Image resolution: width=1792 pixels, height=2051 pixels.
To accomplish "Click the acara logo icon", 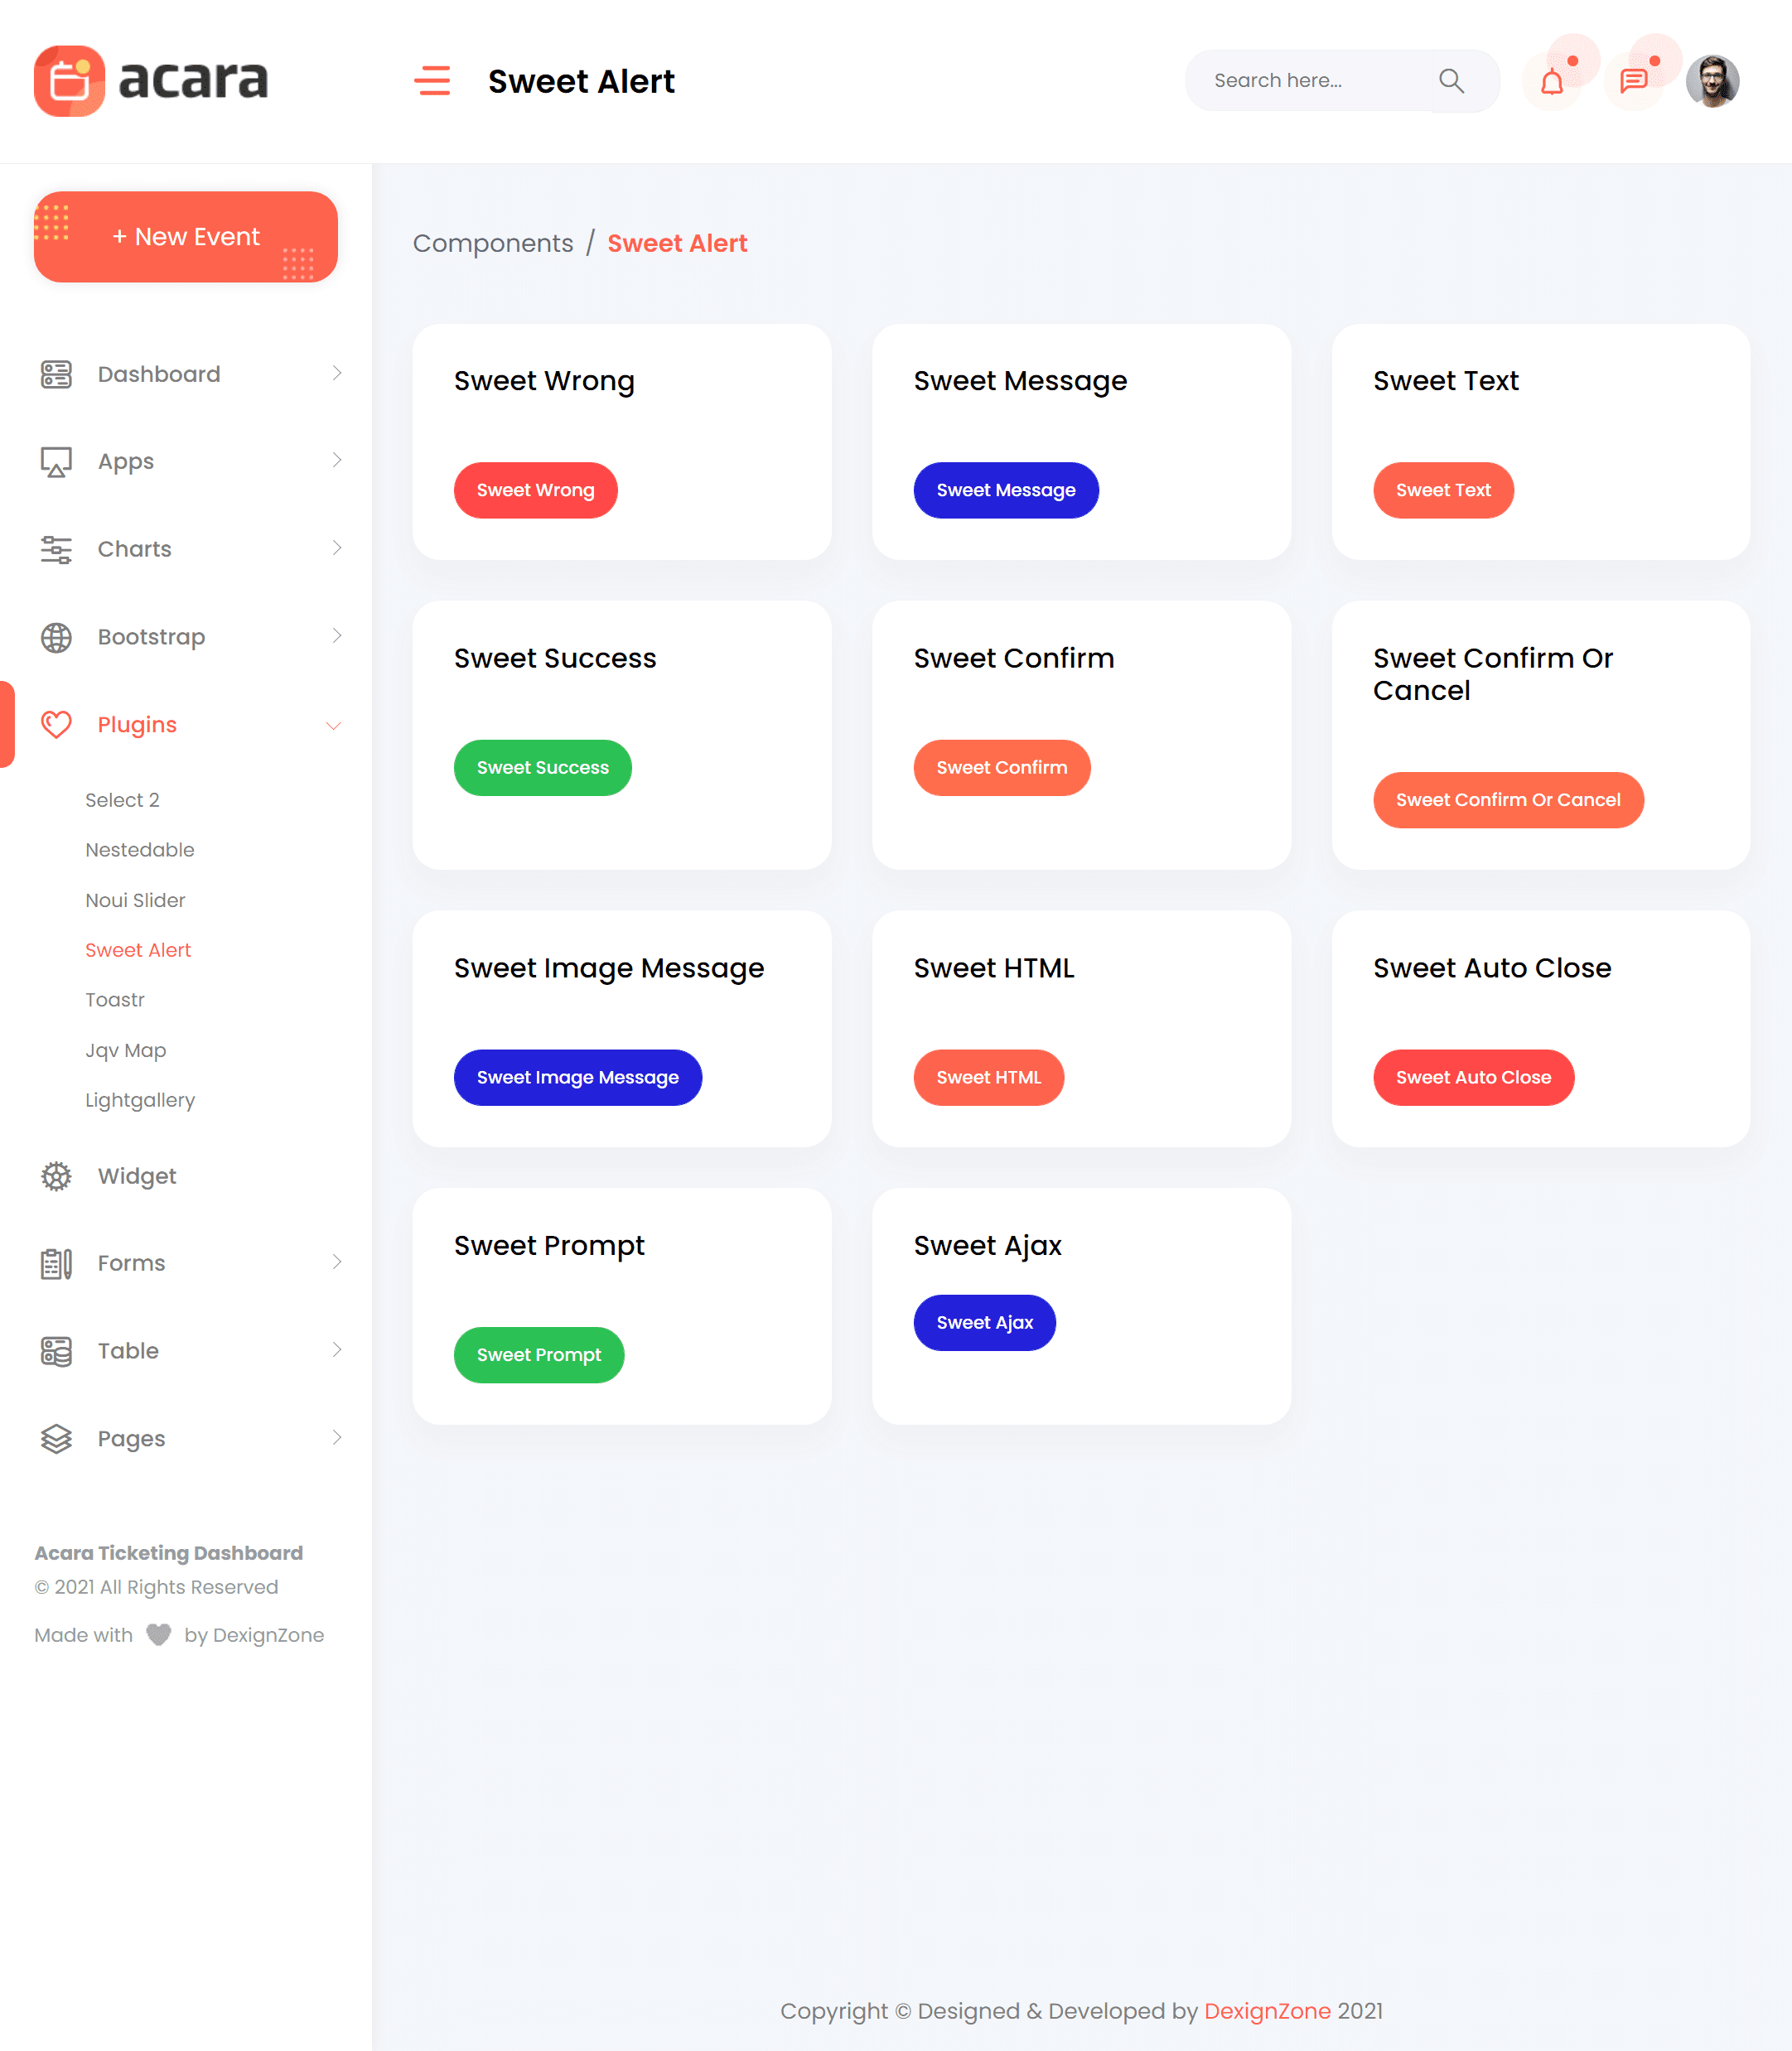I will click(69, 81).
